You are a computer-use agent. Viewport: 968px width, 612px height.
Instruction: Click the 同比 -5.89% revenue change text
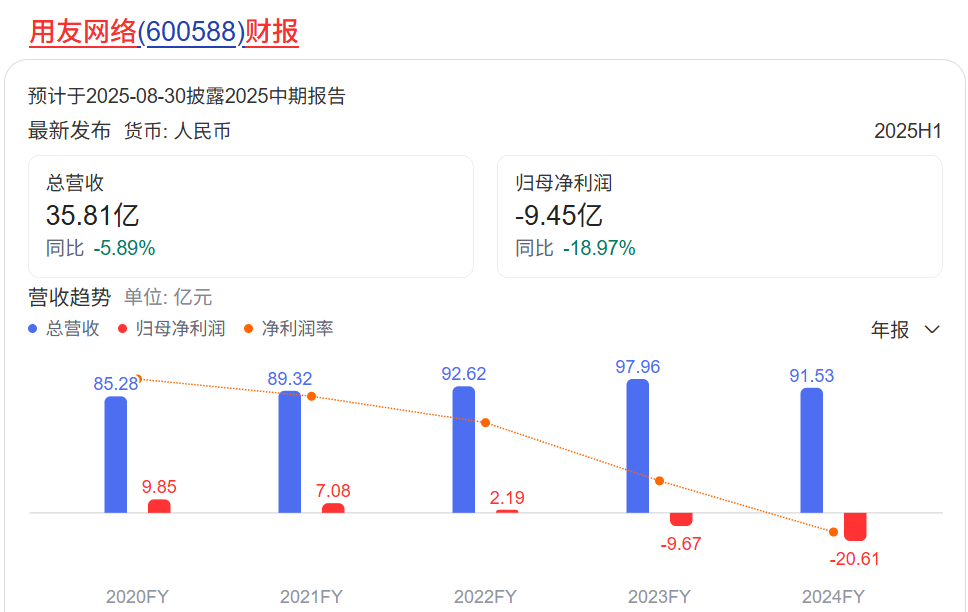(x=101, y=248)
